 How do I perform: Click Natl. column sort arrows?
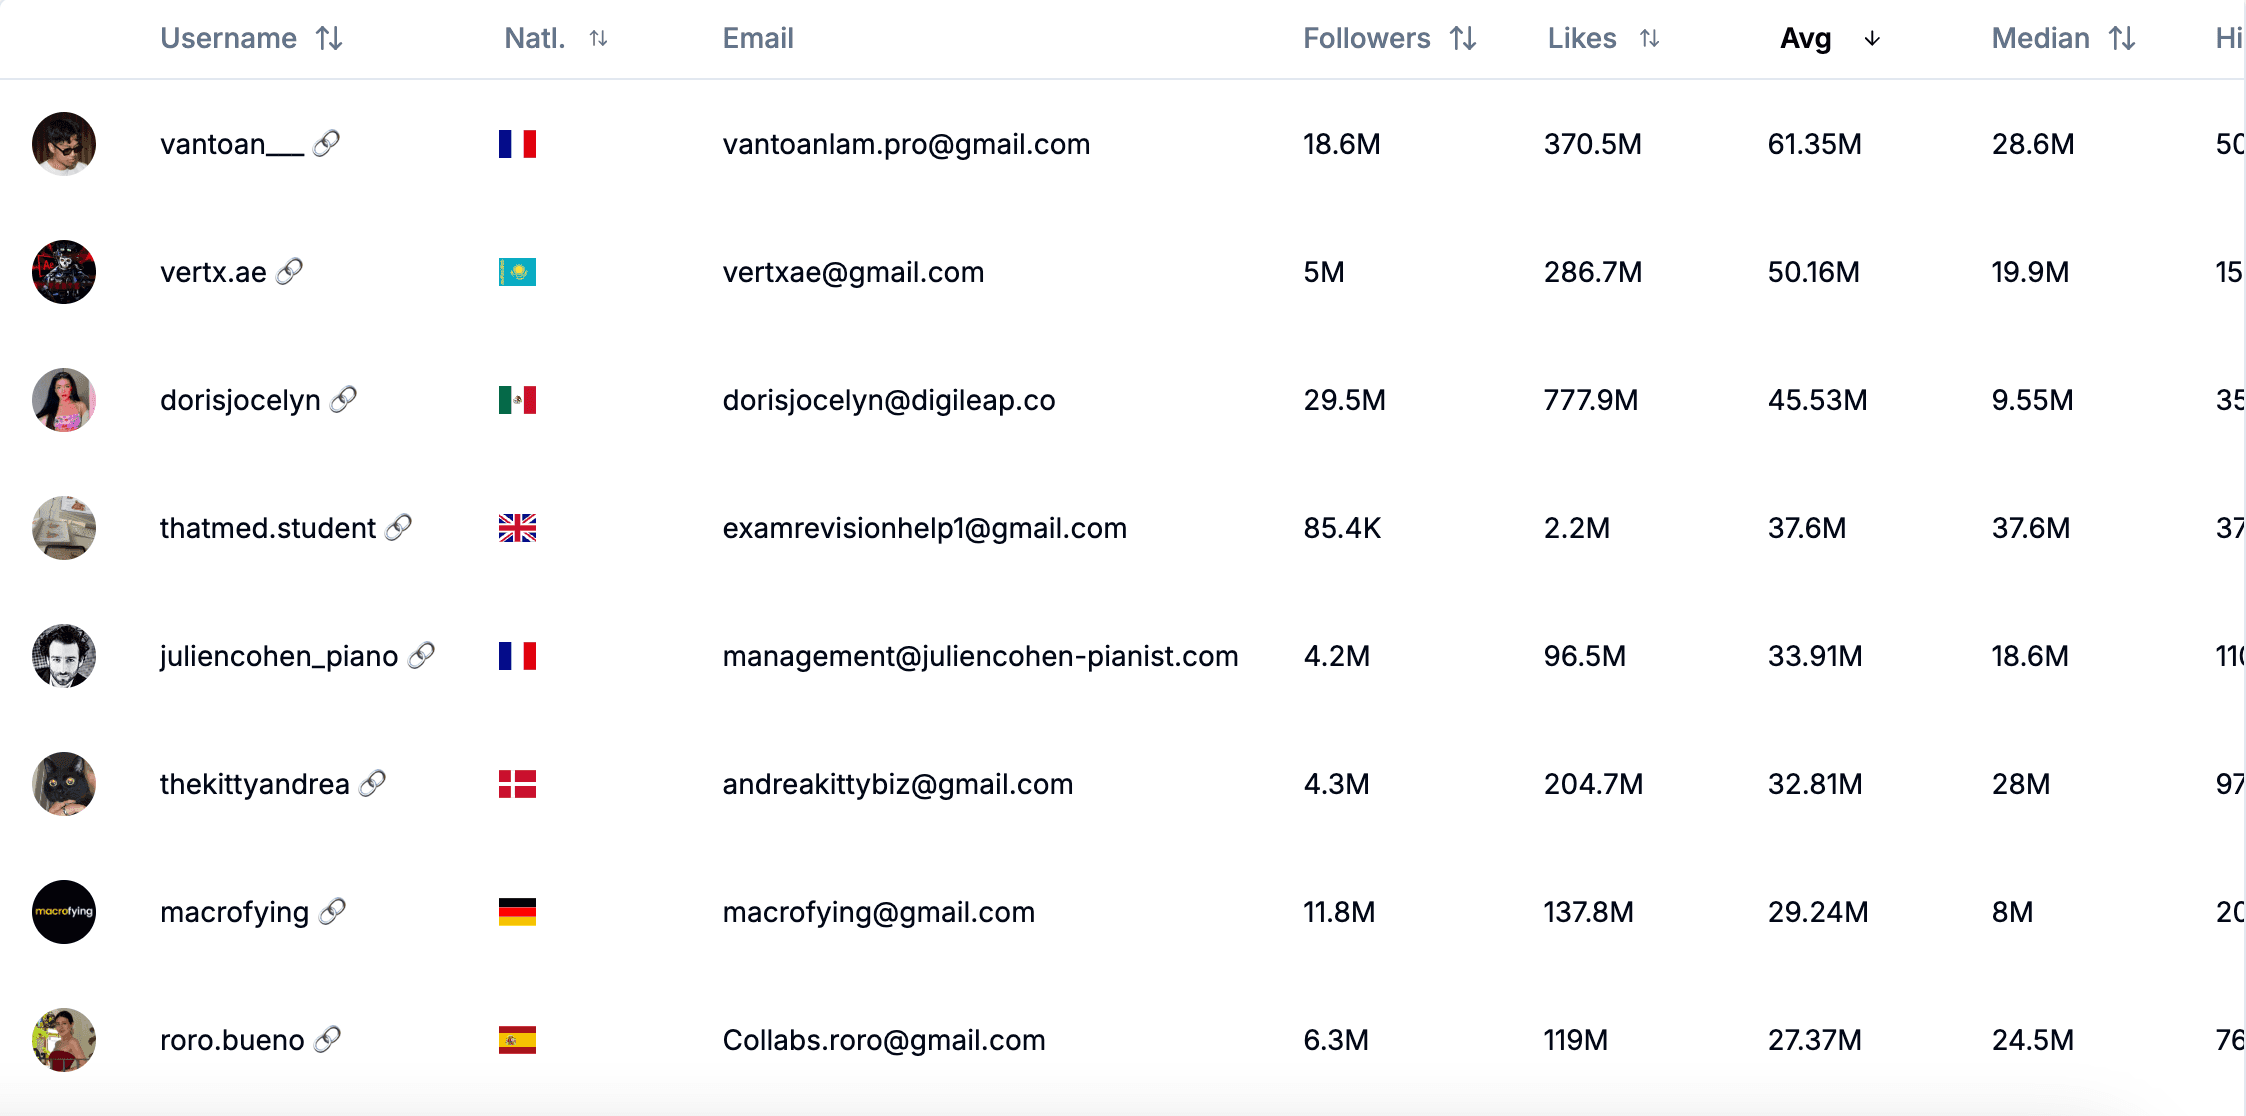pyautogui.click(x=598, y=38)
